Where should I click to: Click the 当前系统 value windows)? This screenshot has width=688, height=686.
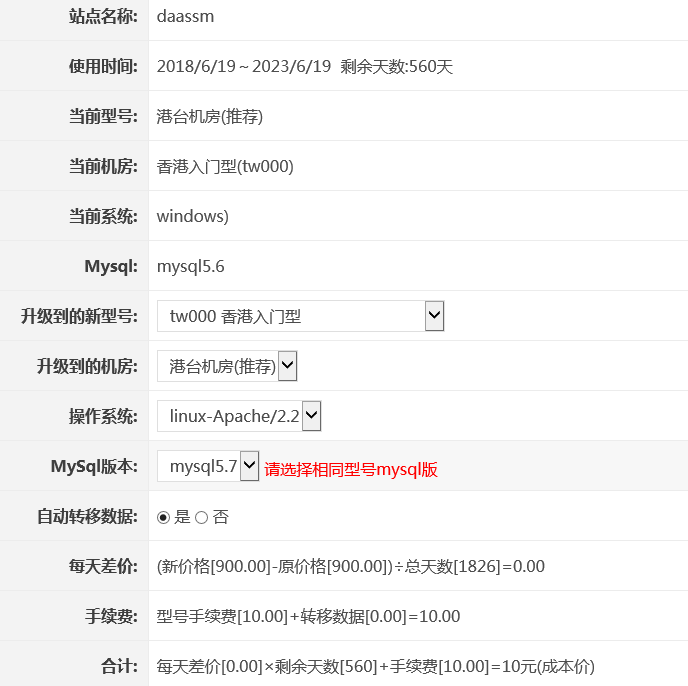[193, 216]
